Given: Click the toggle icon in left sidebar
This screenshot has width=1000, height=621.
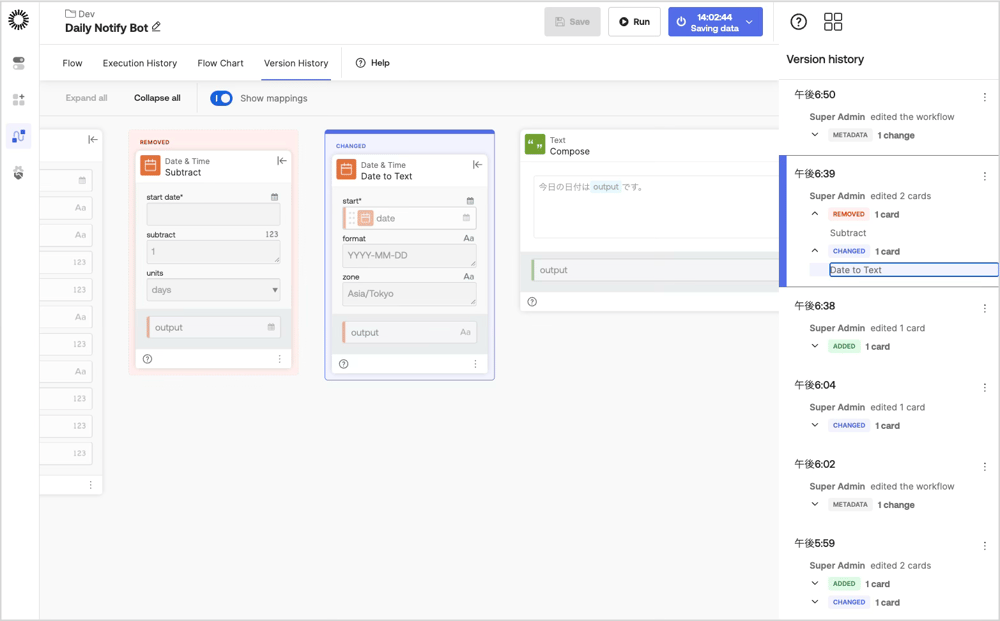Looking at the screenshot, I should point(18,63).
